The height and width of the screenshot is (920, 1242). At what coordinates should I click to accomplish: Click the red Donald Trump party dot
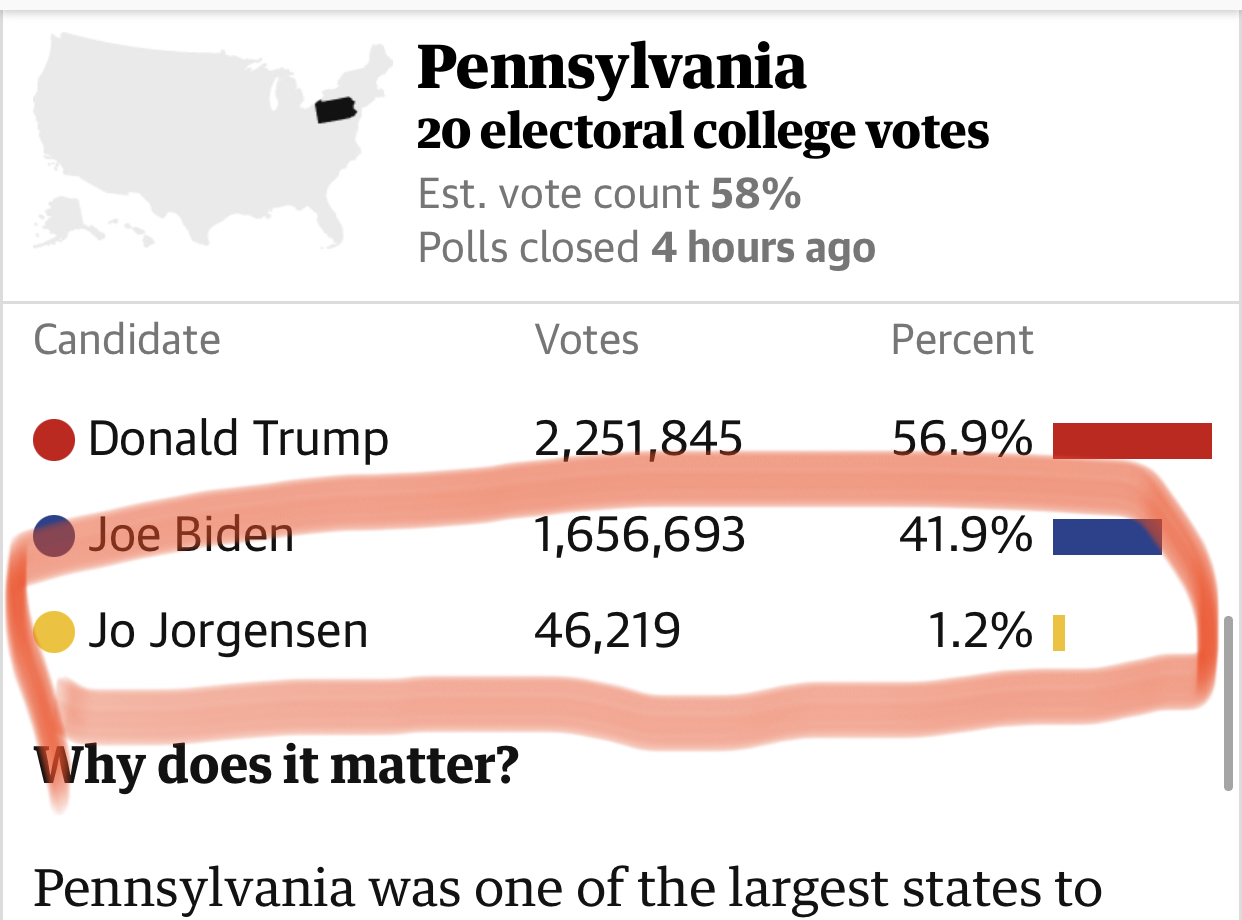[x=54, y=440]
